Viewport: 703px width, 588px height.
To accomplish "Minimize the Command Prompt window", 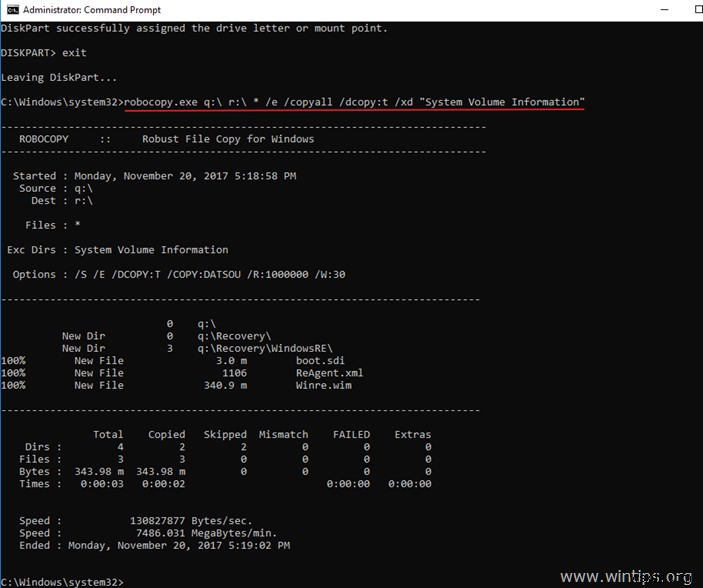I will (x=664, y=9).
